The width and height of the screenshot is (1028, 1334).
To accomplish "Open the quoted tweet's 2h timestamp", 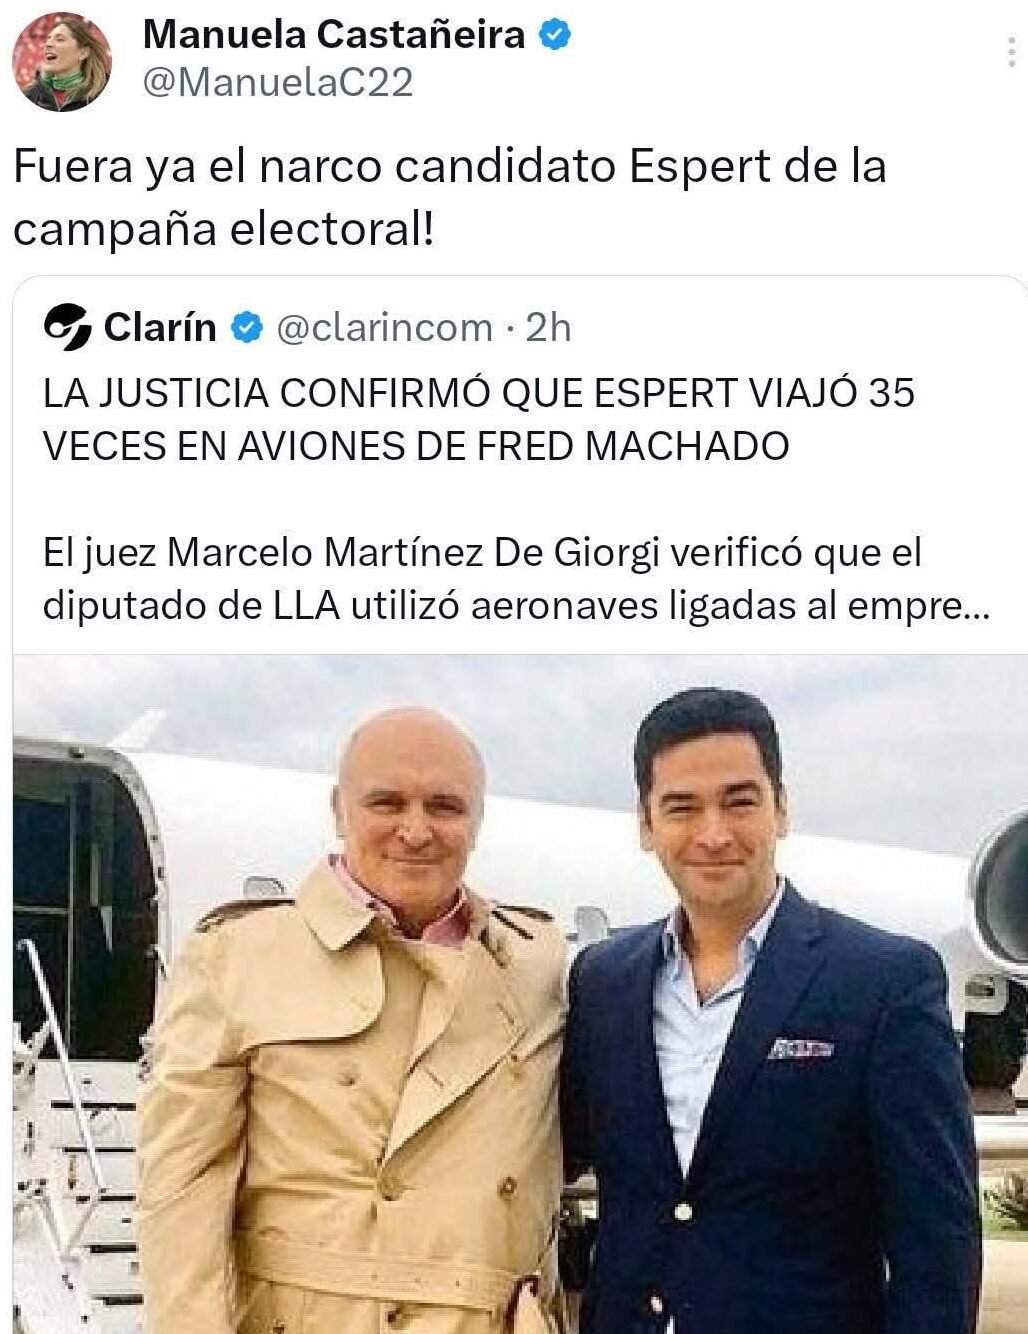I will click(x=548, y=327).
